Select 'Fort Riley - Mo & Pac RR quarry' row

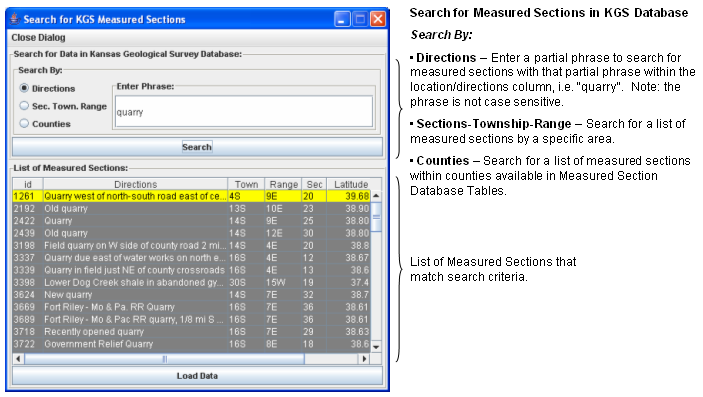click(x=191, y=319)
